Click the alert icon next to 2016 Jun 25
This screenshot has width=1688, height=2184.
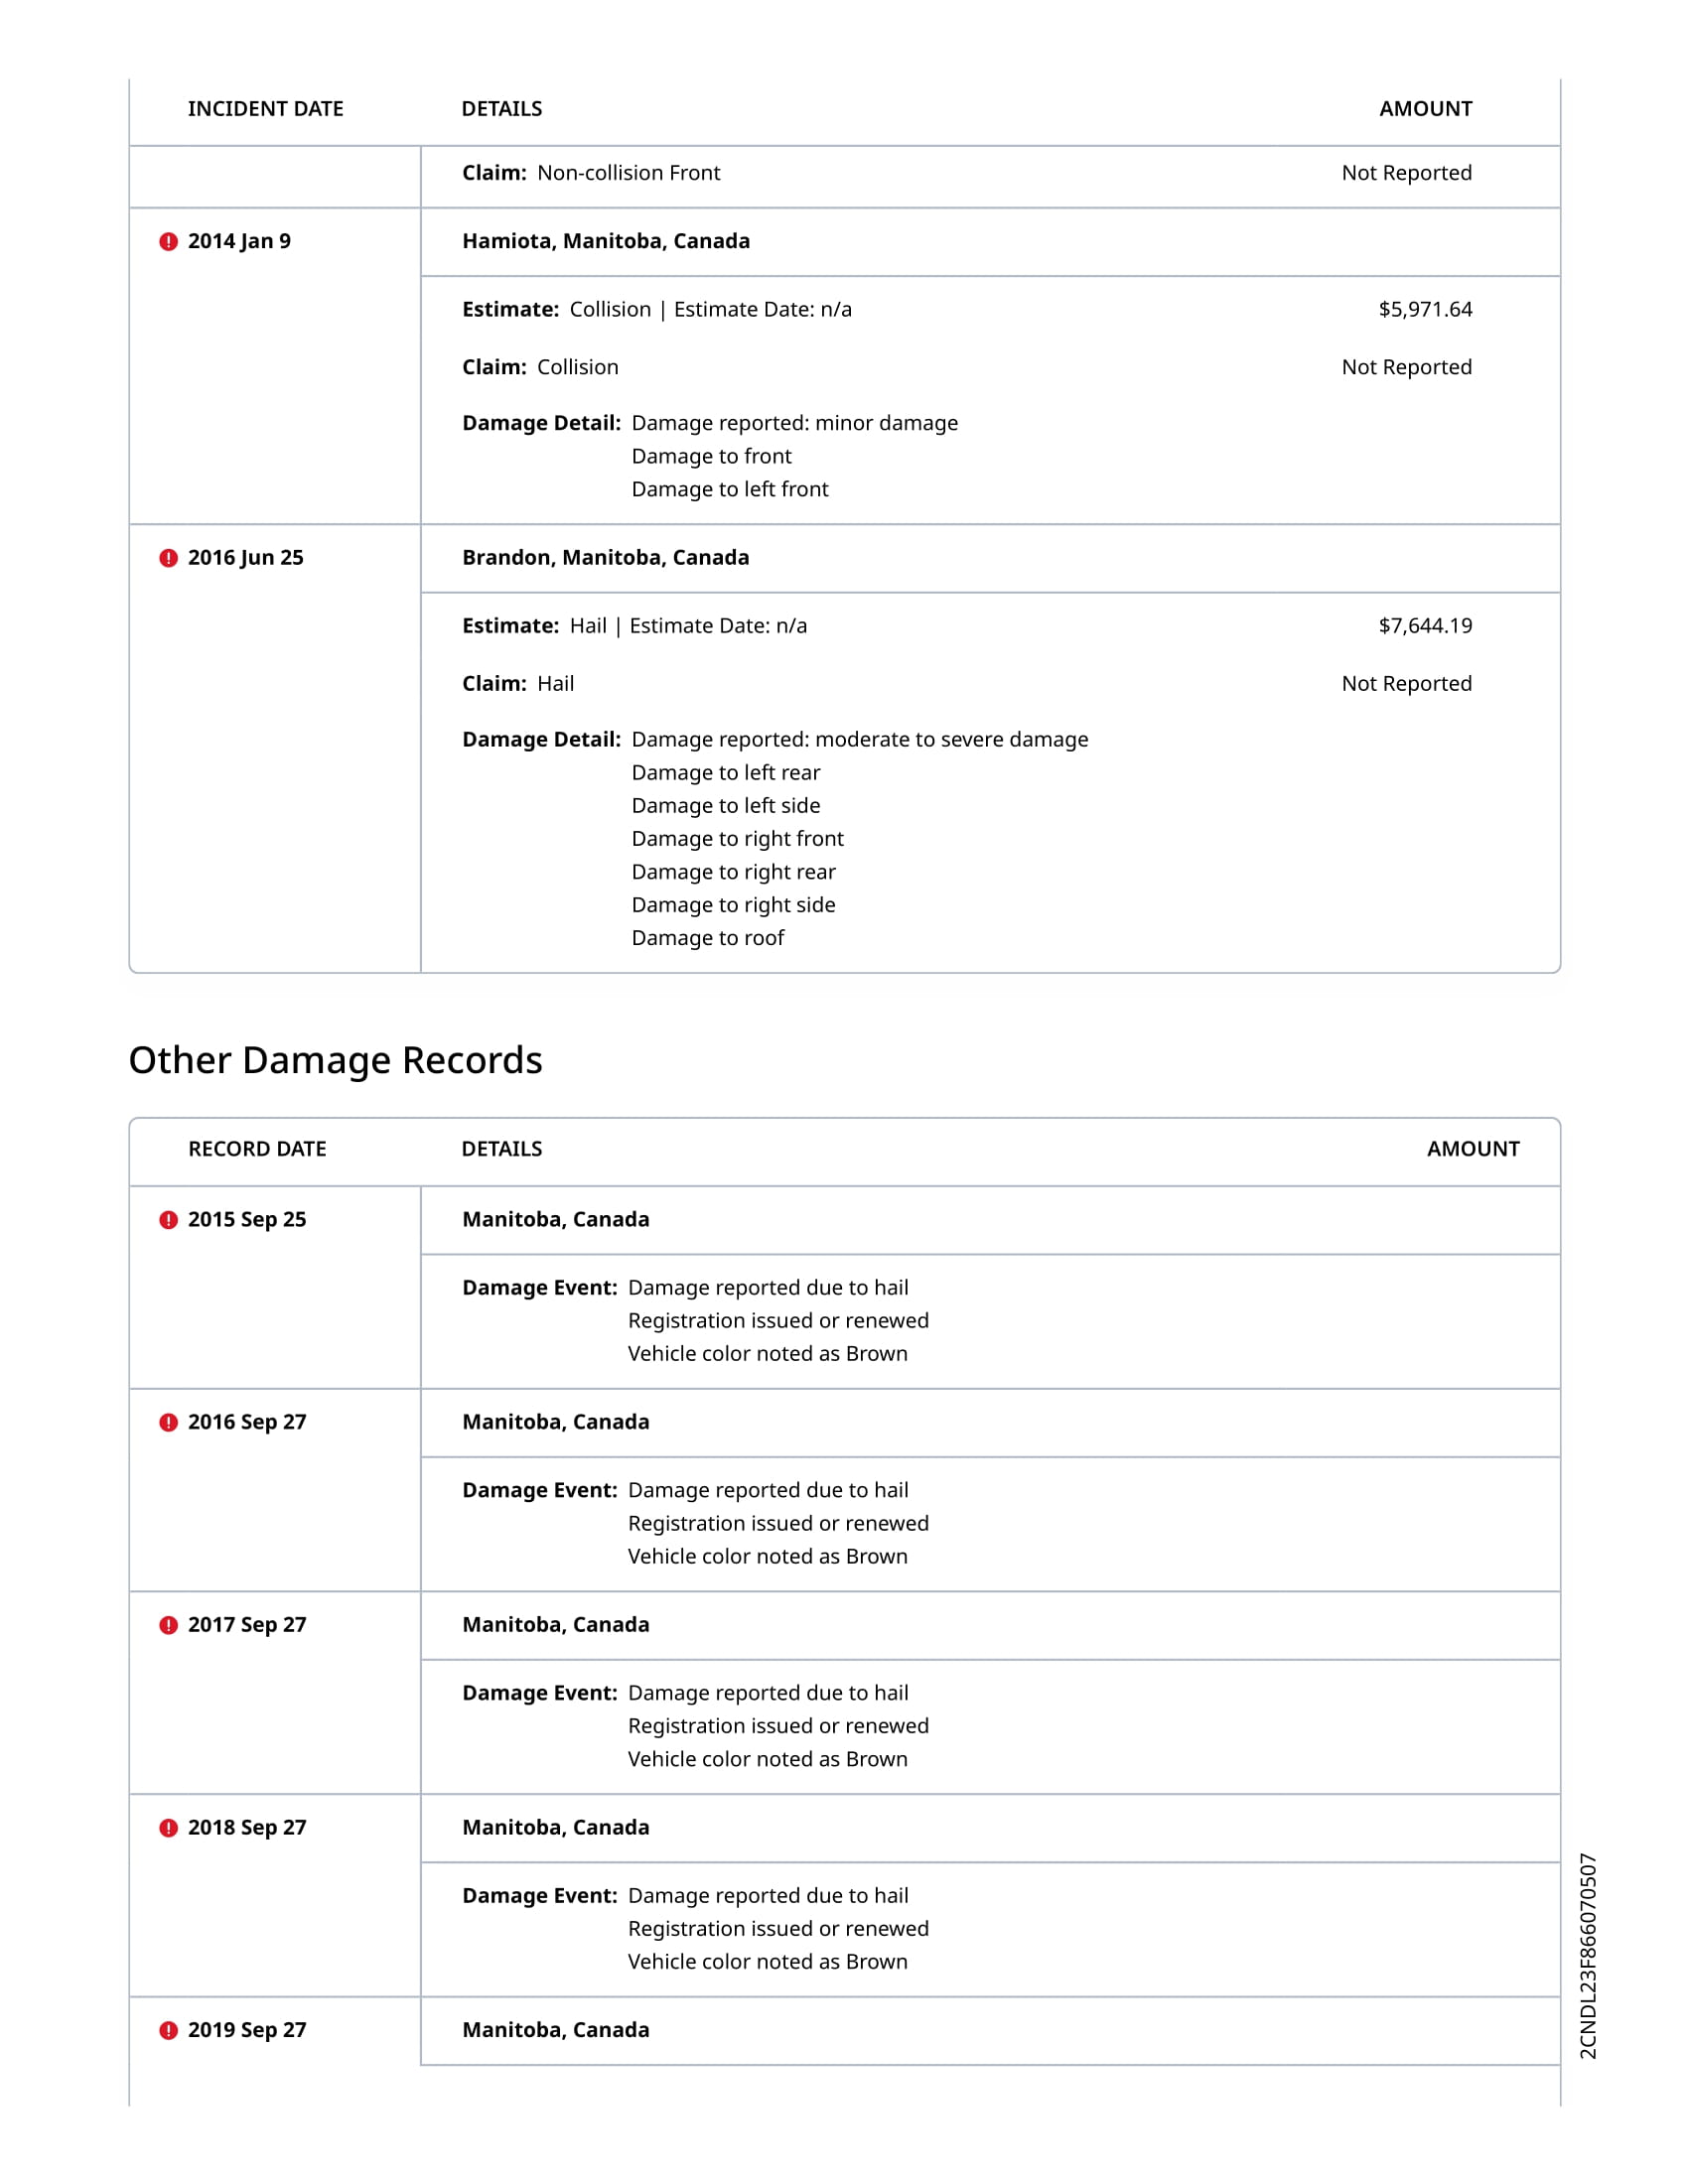[x=168, y=558]
